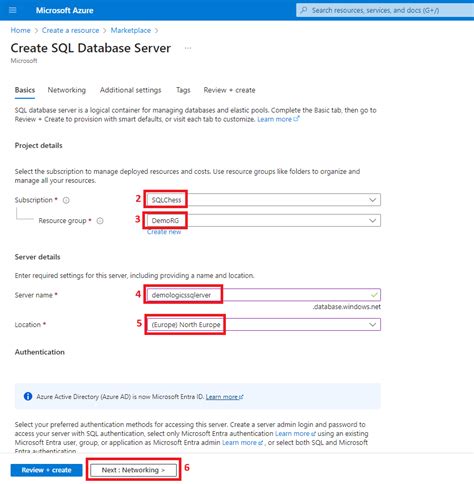Open the Additional settings tab

[x=131, y=90]
